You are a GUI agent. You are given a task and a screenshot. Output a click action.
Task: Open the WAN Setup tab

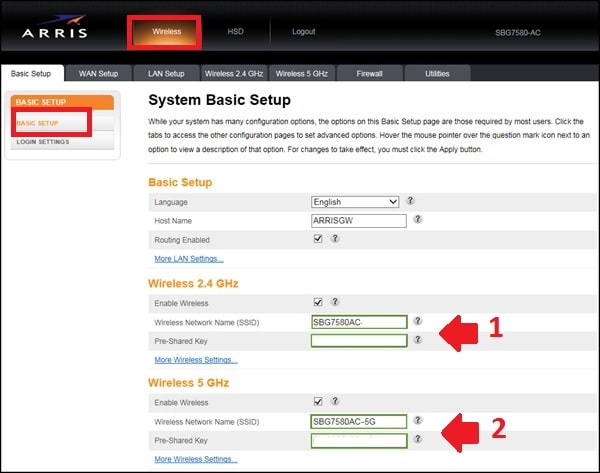pyautogui.click(x=99, y=73)
